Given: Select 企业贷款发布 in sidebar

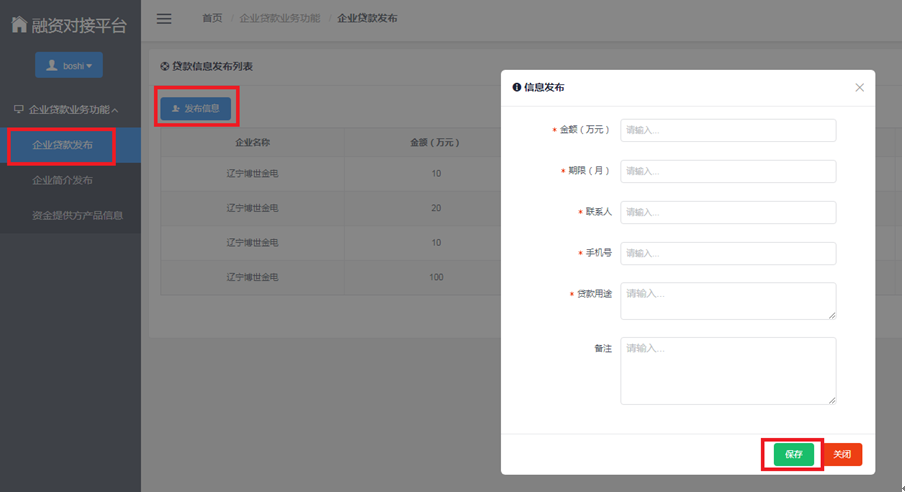Looking at the screenshot, I should click(62, 146).
